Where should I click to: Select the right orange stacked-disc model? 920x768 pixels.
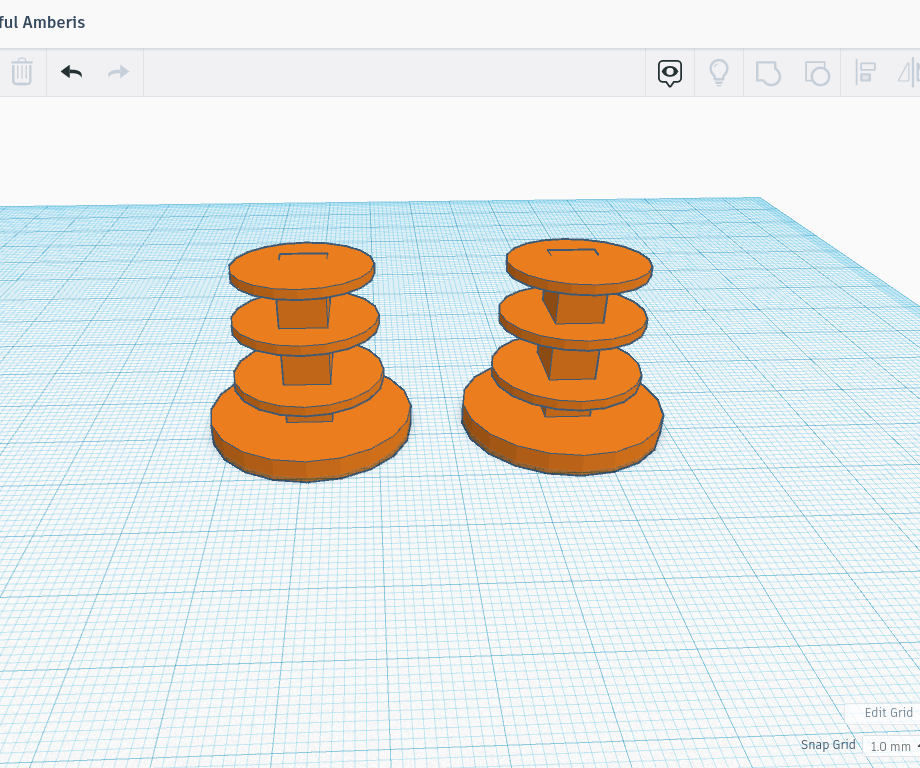point(564,357)
